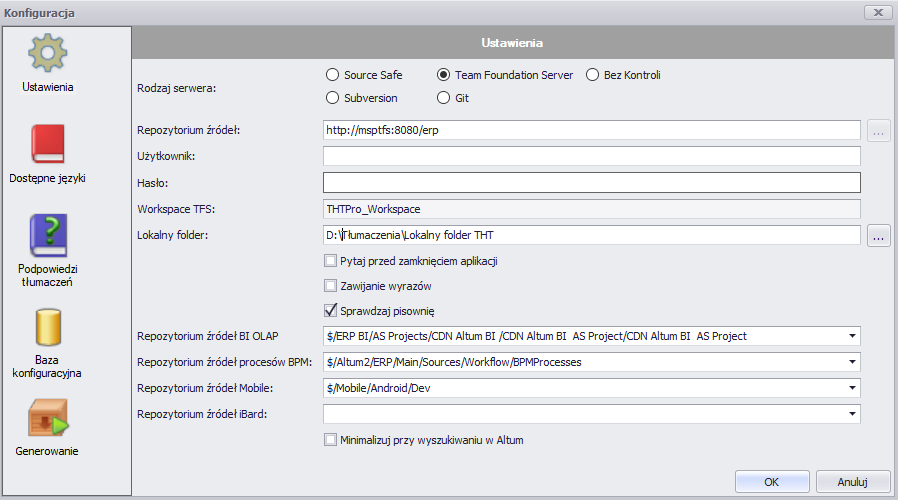Select Git server type
This screenshot has height=500, width=898.
(443, 98)
